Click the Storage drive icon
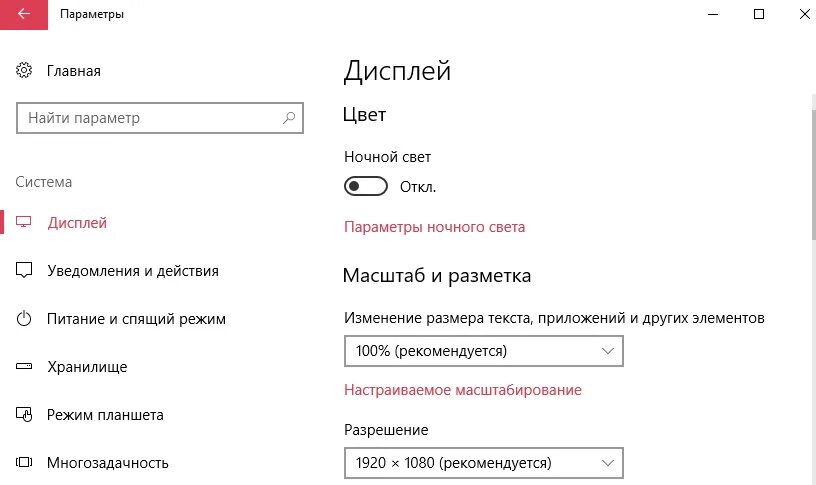The image size is (816, 485). pyautogui.click(x=25, y=367)
